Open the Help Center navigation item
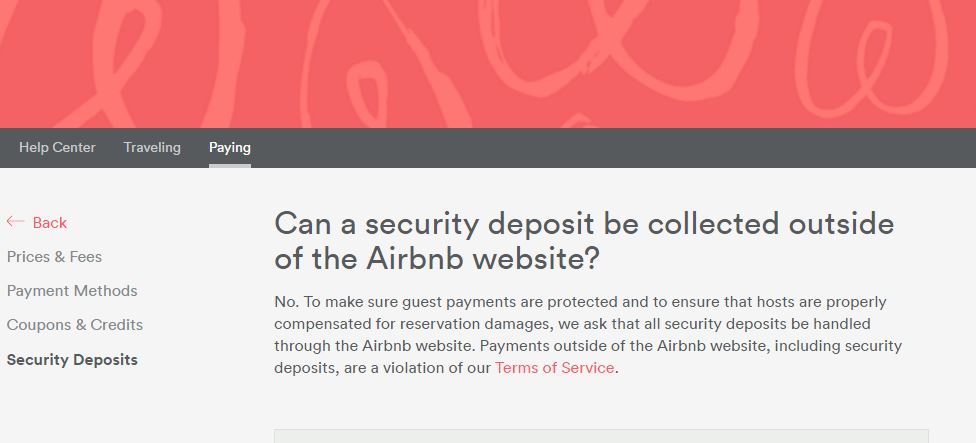976x443 pixels. pos(57,147)
